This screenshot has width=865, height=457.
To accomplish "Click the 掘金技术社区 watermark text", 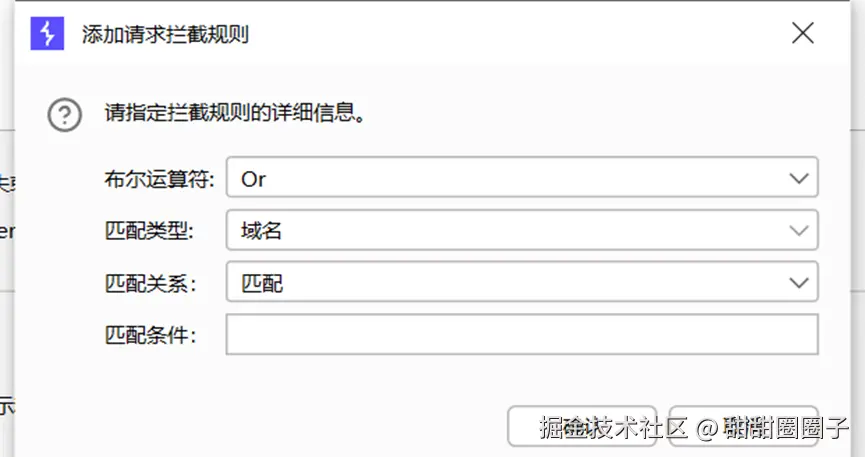I will pyautogui.click(x=613, y=429).
